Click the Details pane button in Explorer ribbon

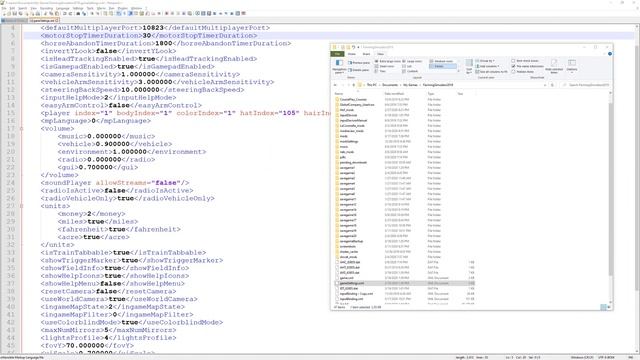coord(359,70)
